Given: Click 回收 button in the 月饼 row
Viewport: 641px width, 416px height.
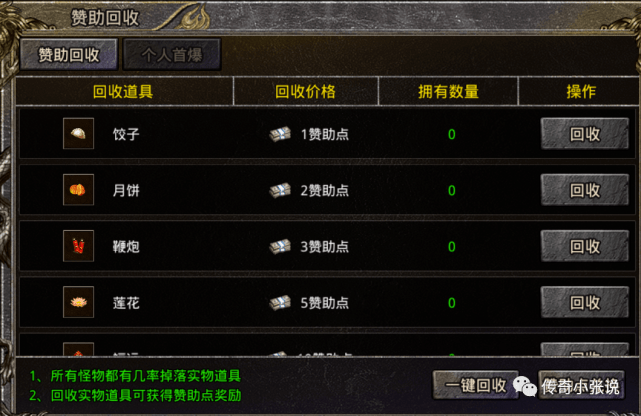Looking at the screenshot, I should pyautogui.click(x=585, y=190).
